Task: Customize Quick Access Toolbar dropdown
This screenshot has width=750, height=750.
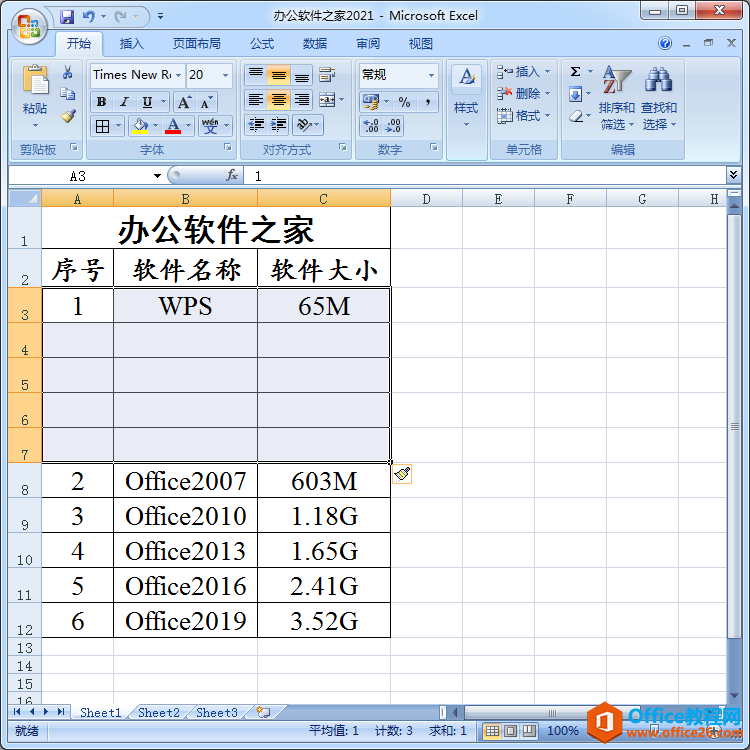Action: point(160,17)
